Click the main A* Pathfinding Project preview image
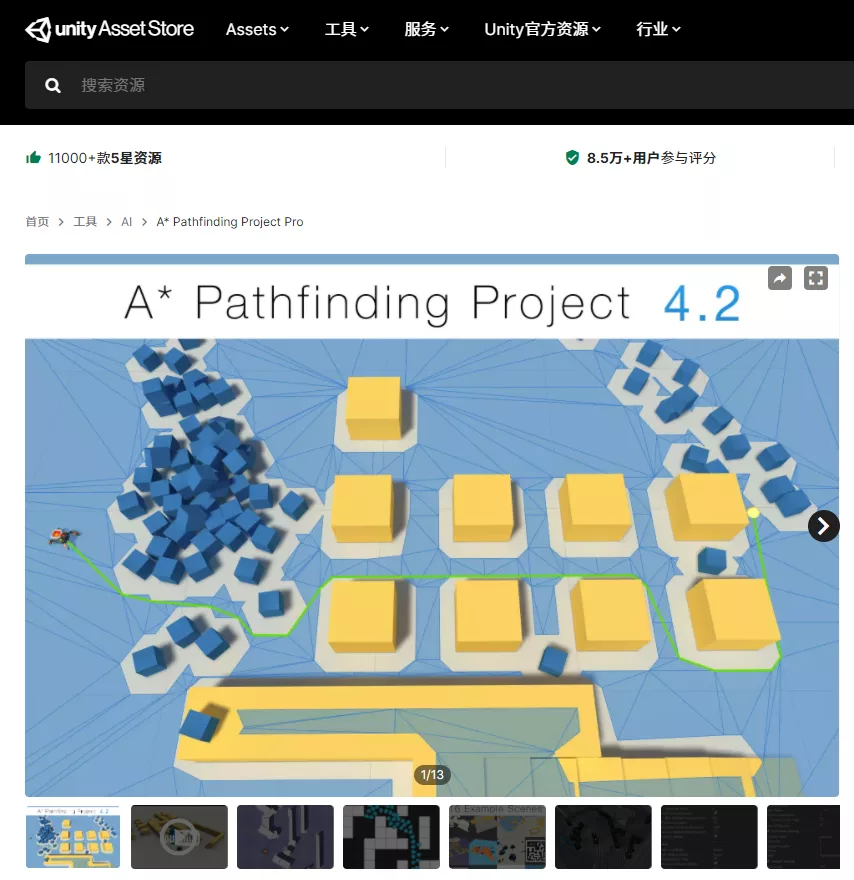 click(x=432, y=525)
